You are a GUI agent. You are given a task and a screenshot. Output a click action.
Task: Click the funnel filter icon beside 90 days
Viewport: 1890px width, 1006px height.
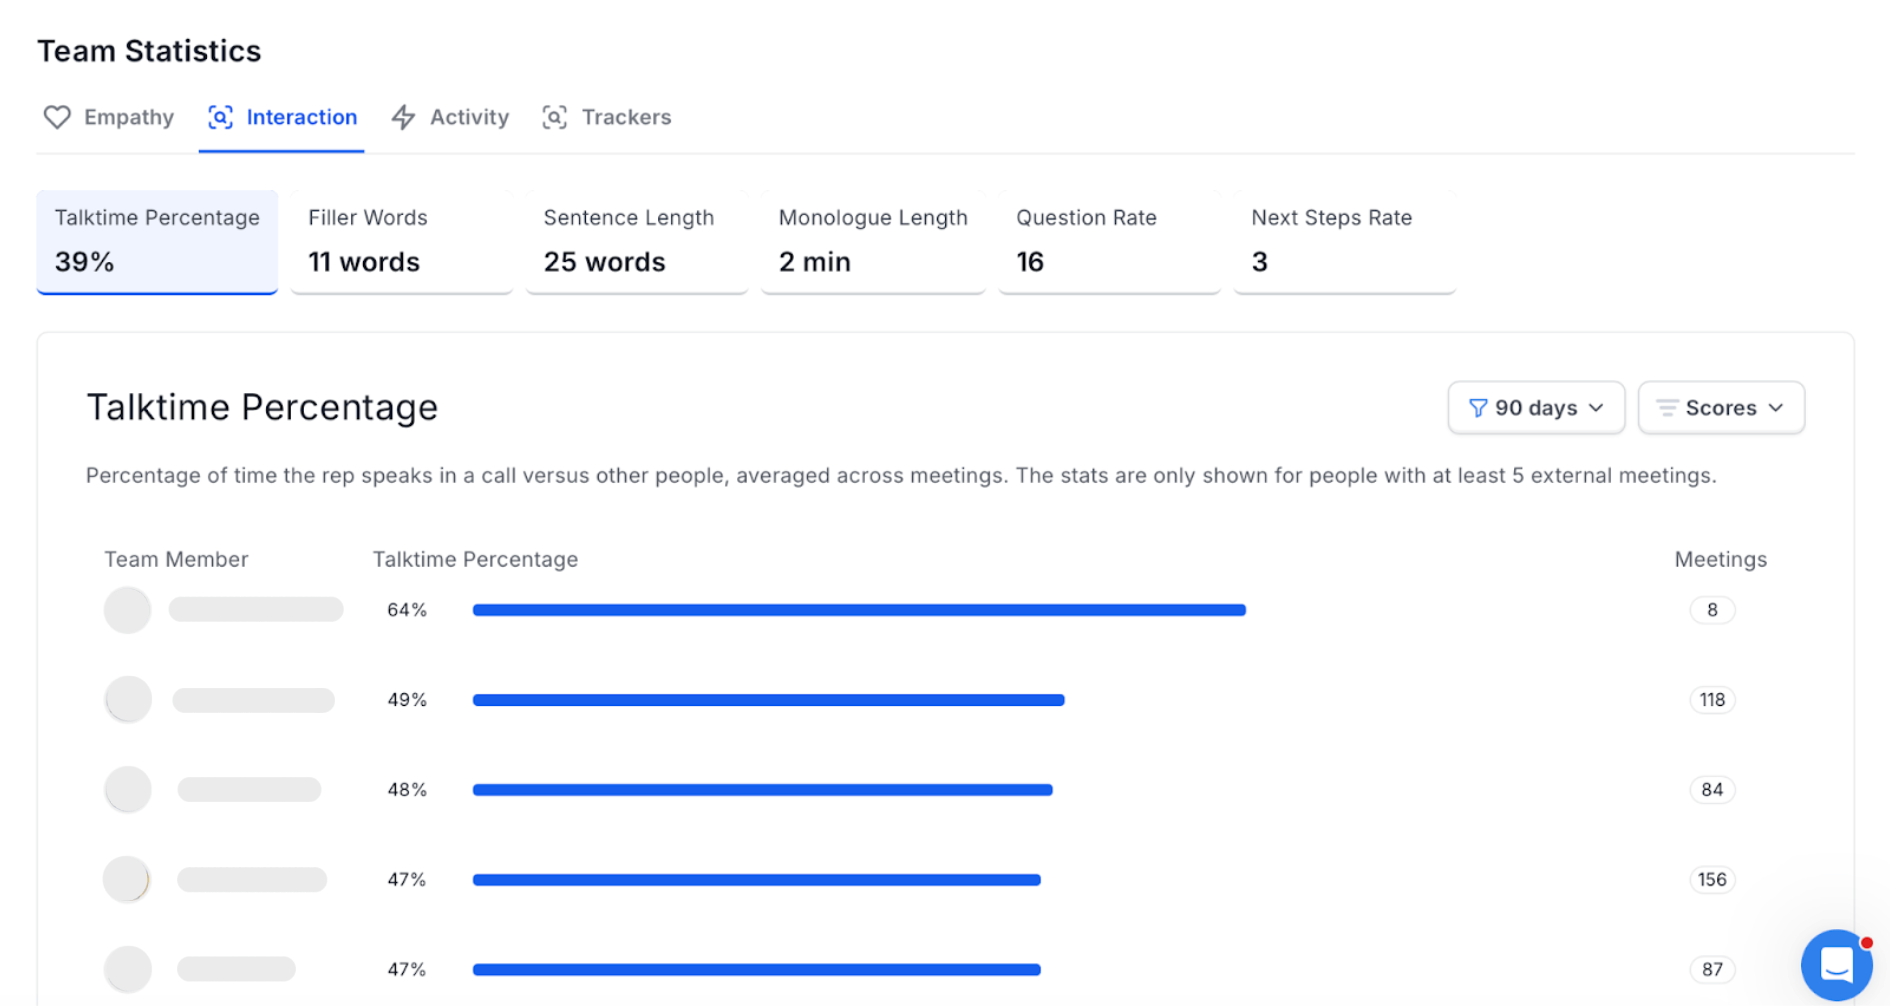1477,408
